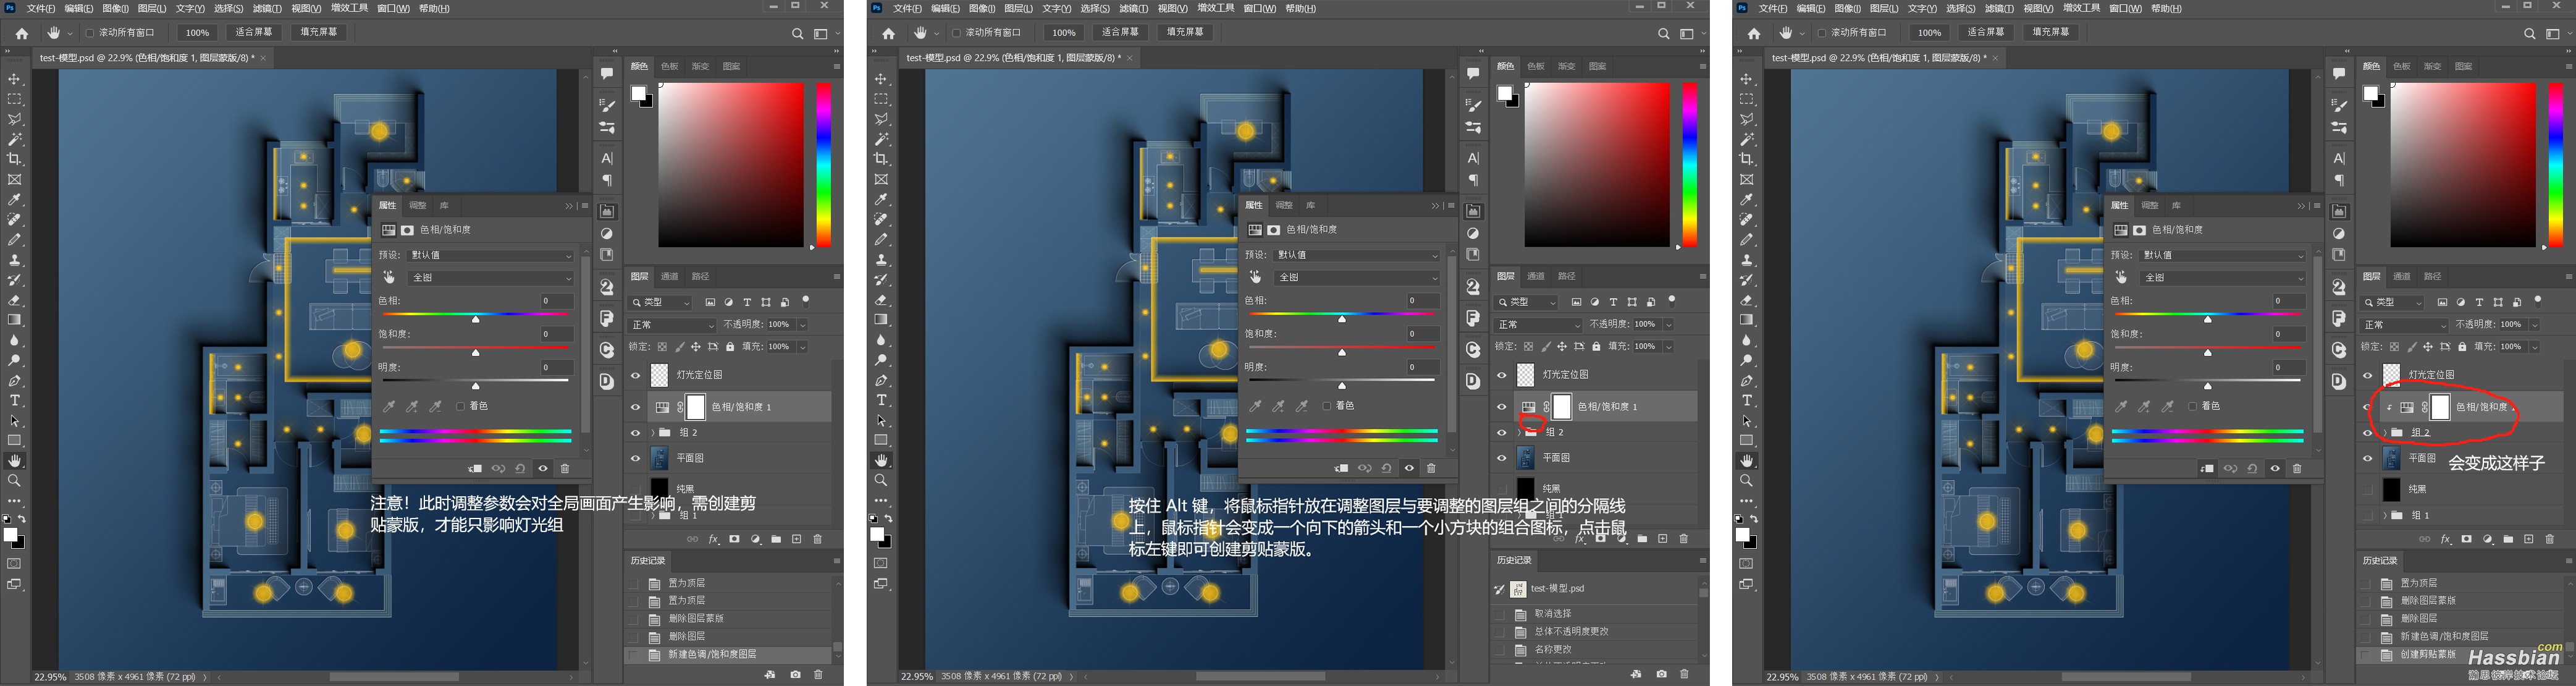Click 适合屏幕 button in middle window
The image size is (2576, 686).
(x=1120, y=32)
